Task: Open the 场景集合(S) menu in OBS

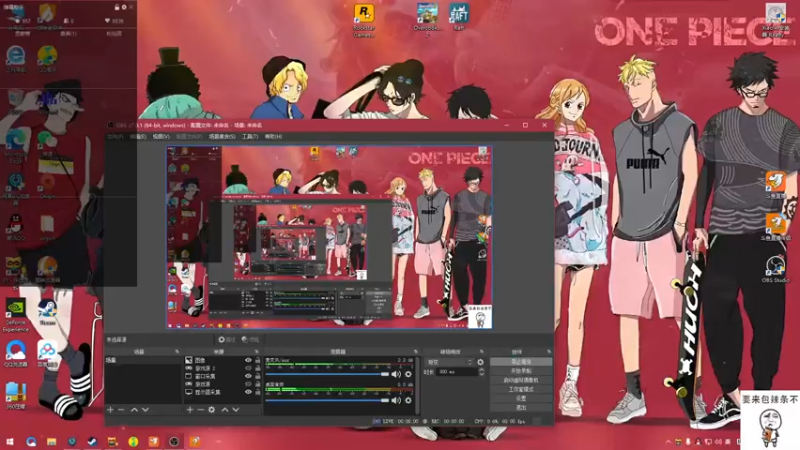Action: pyautogui.click(x=222, y=137)
